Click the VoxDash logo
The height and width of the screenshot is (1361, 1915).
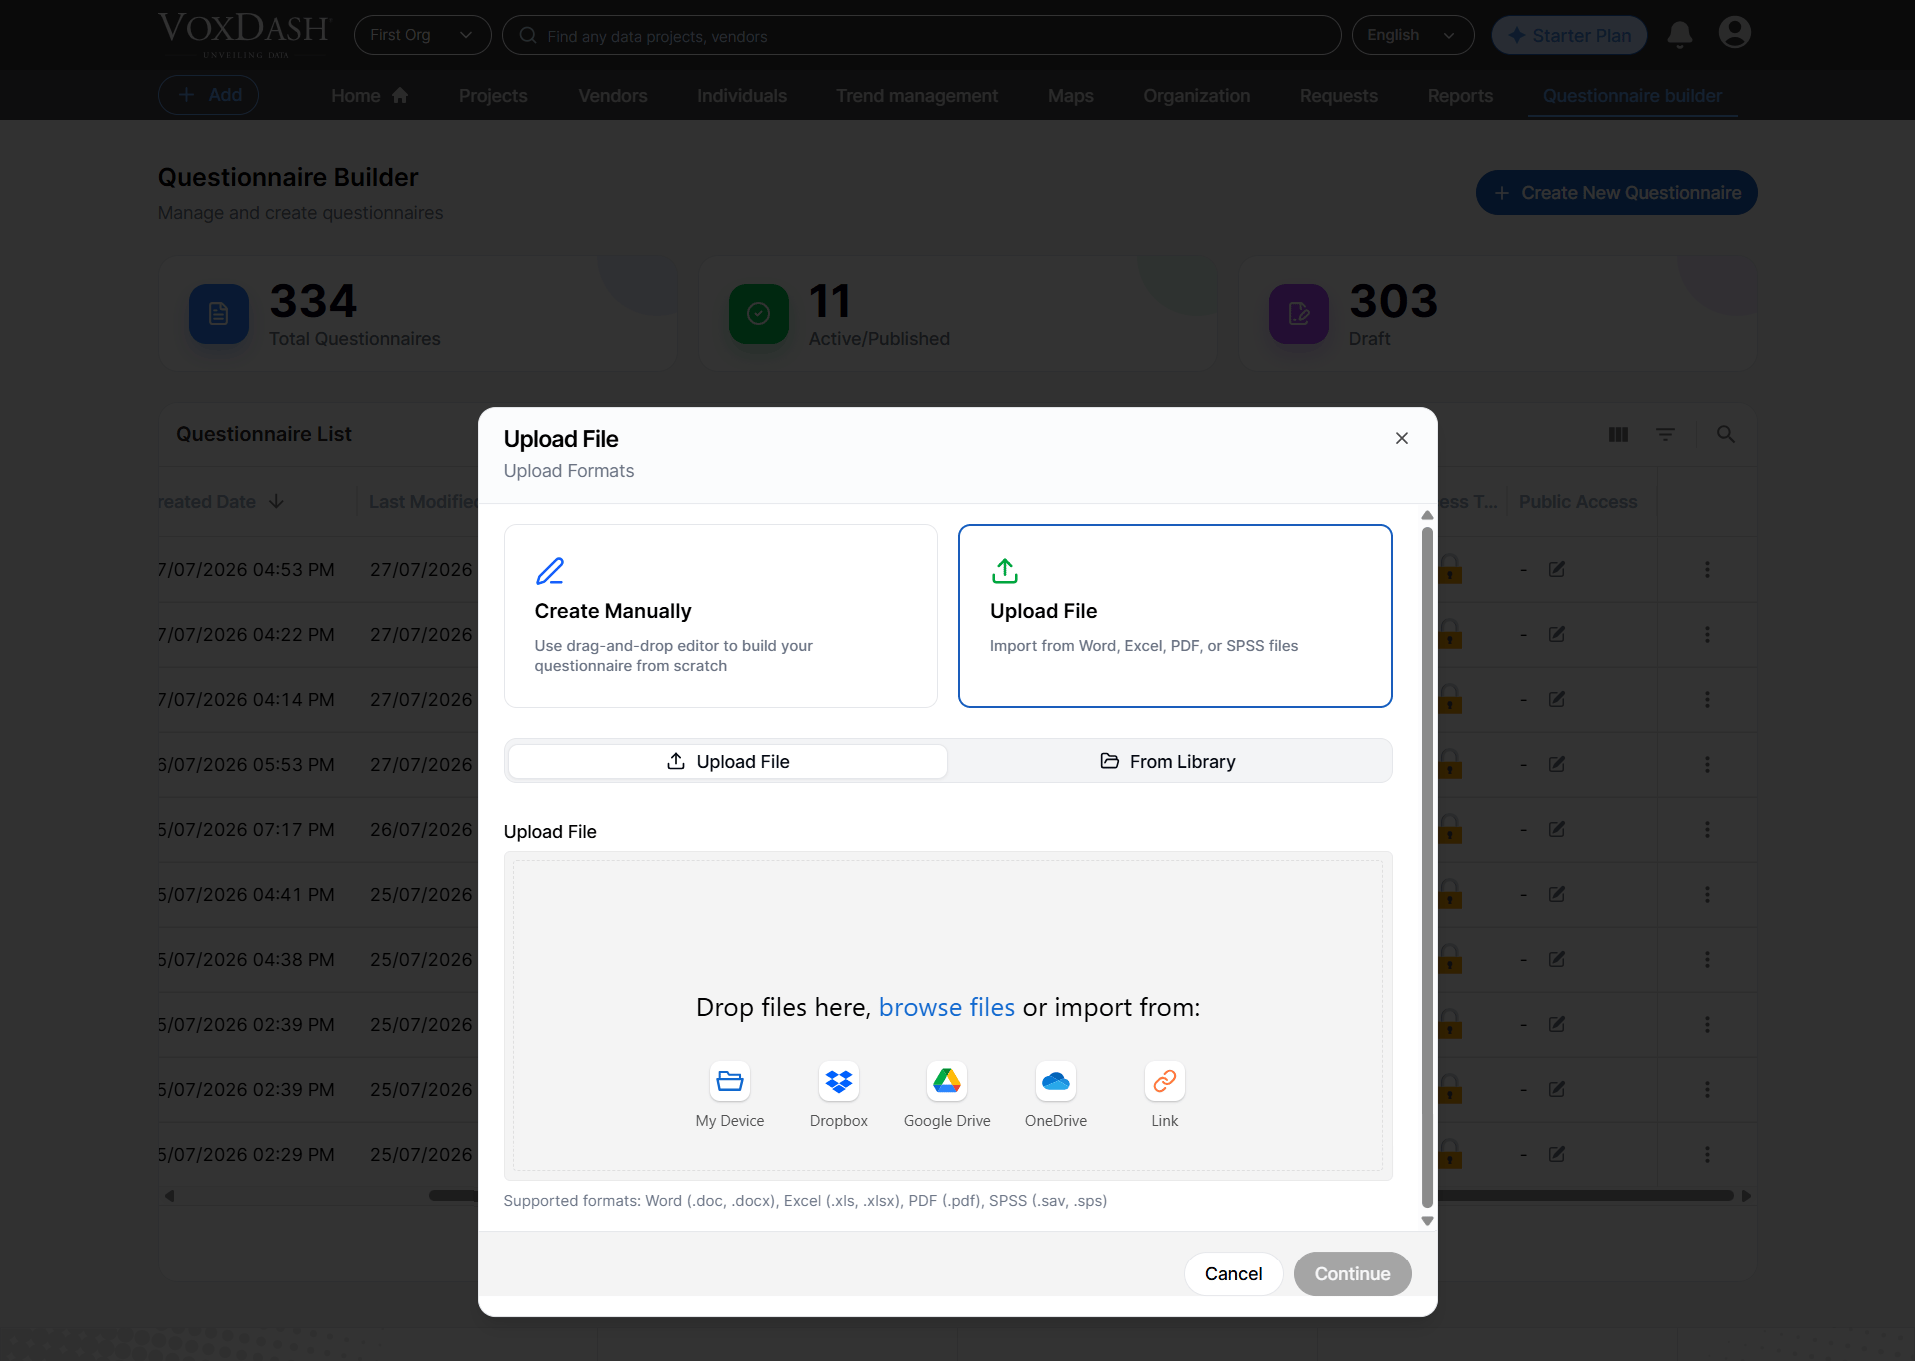[x=244, y=35]
